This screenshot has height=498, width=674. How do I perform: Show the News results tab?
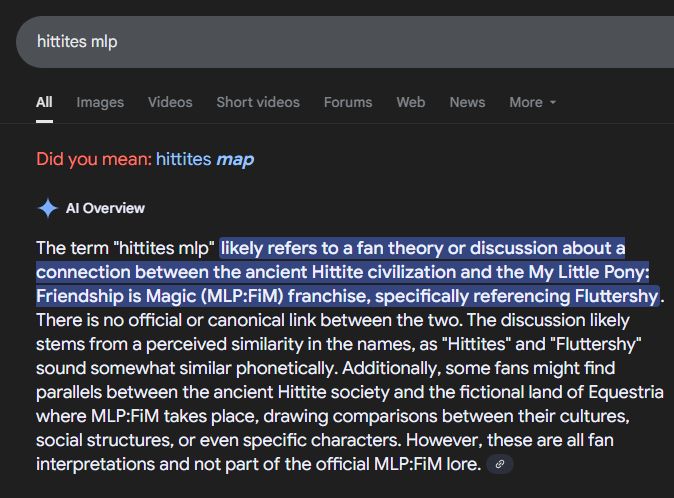tap(467, 102)
